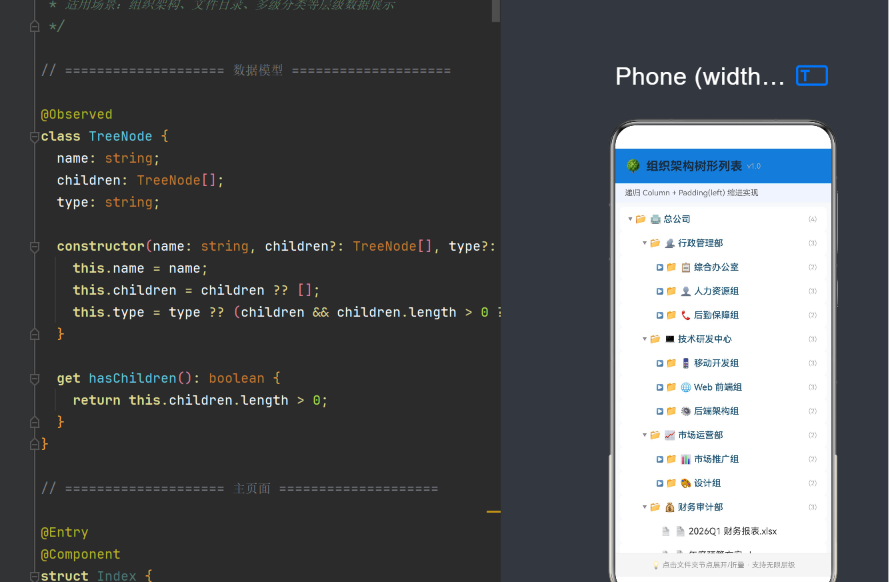This screenshot has height=582, width=889.
Task: Fold the struct Index block in the gutter
Action: [x=35, y=576]
